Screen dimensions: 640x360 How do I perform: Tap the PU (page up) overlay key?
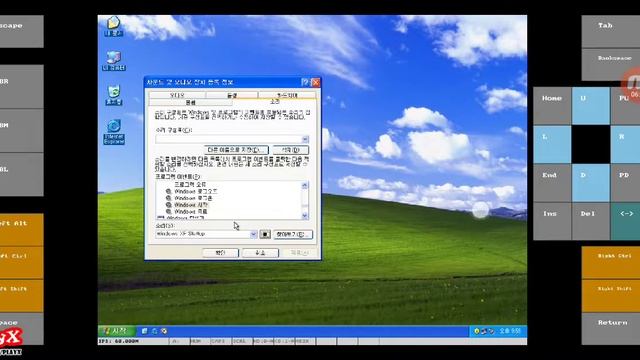point(625,105)
